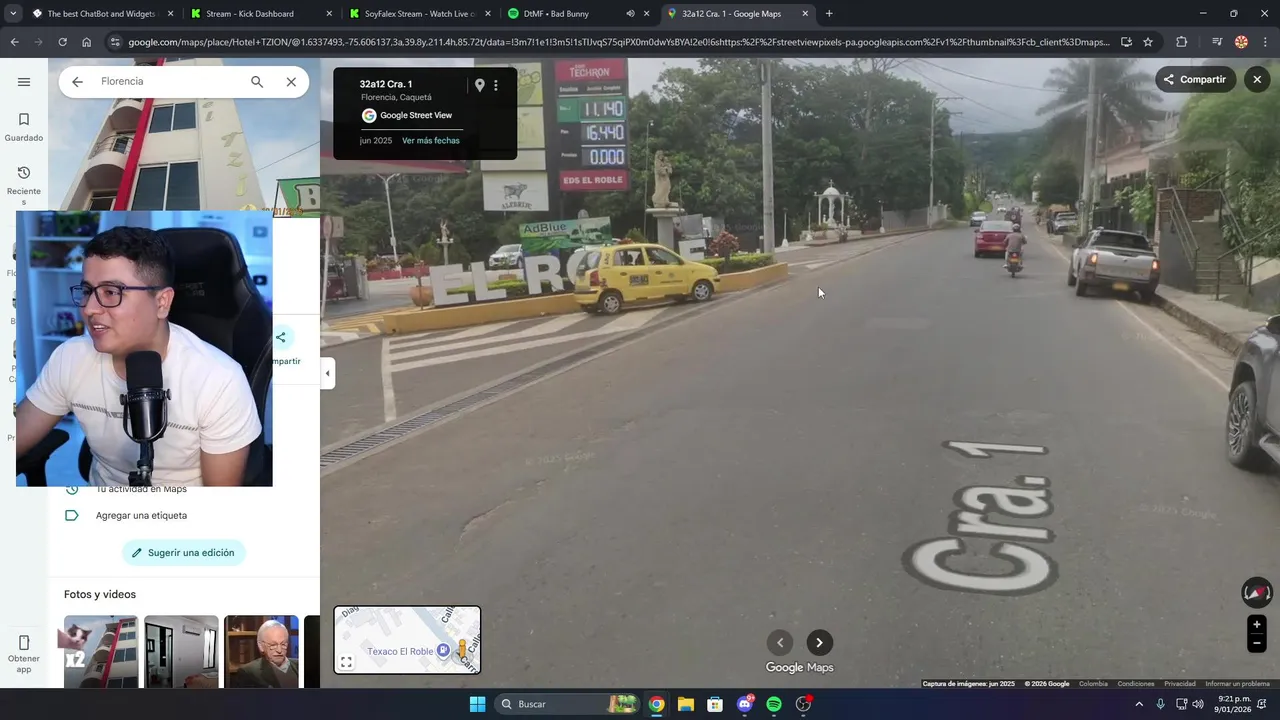The height and width of the screenshot is (720, 1280).
Task: Open the first hotel building photo thumbnail
Action: click(x=101, y=652)
